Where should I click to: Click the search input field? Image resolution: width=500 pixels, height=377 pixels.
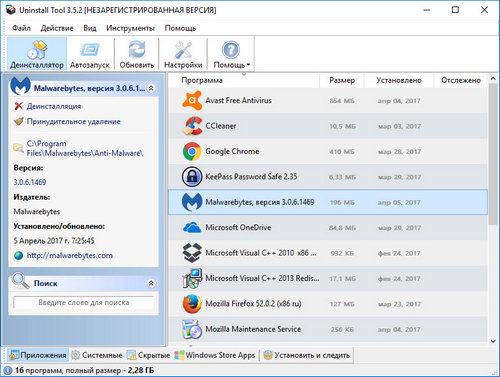click(83, 303)
